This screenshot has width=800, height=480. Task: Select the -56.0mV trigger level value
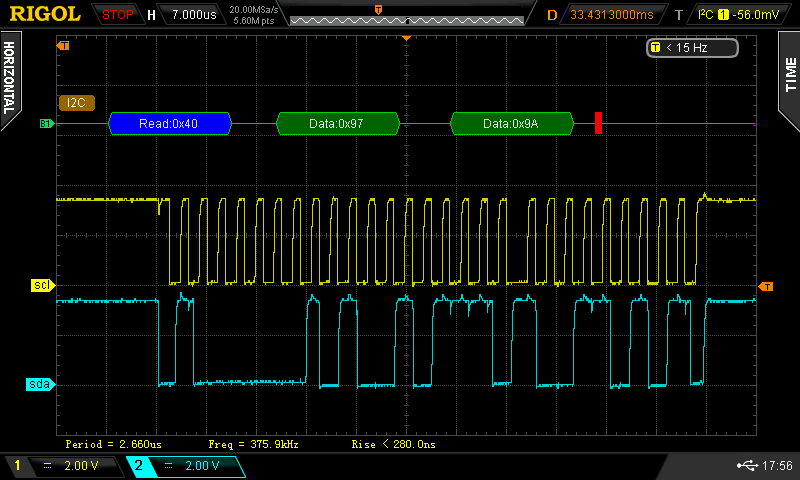click(755, 15)
